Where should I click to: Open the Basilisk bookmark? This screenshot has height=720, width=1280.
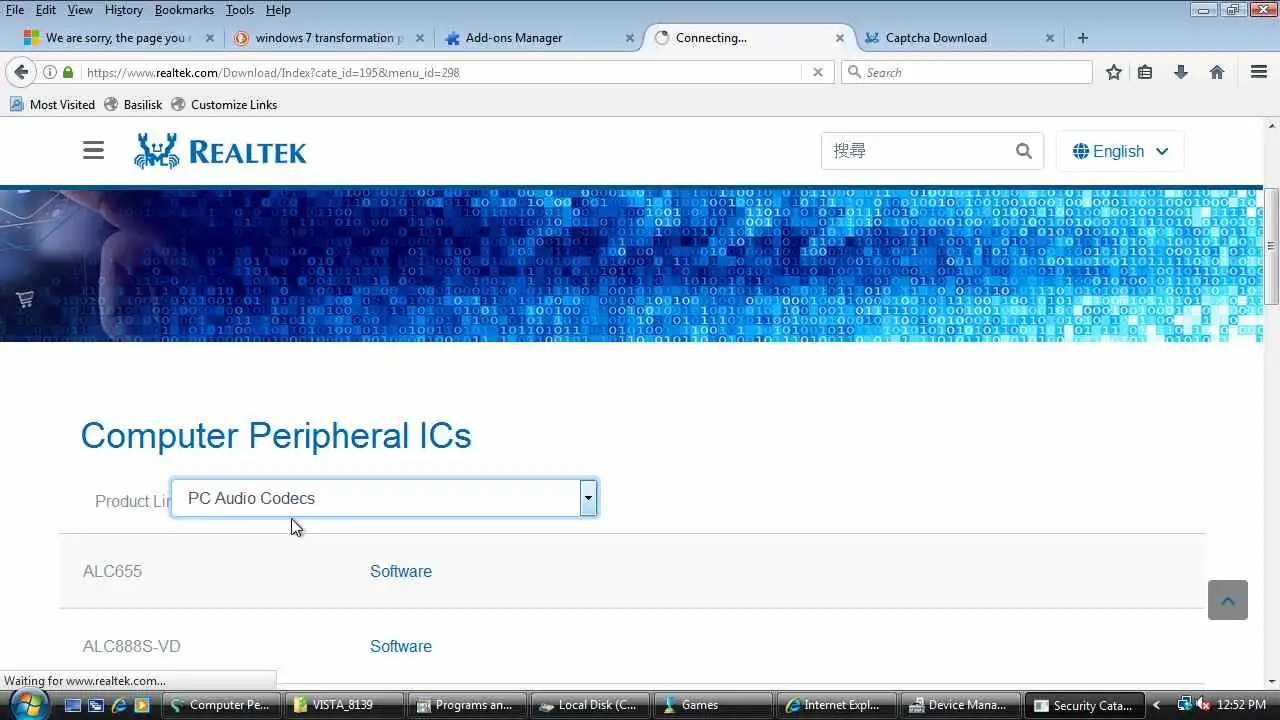click(133, 104)
